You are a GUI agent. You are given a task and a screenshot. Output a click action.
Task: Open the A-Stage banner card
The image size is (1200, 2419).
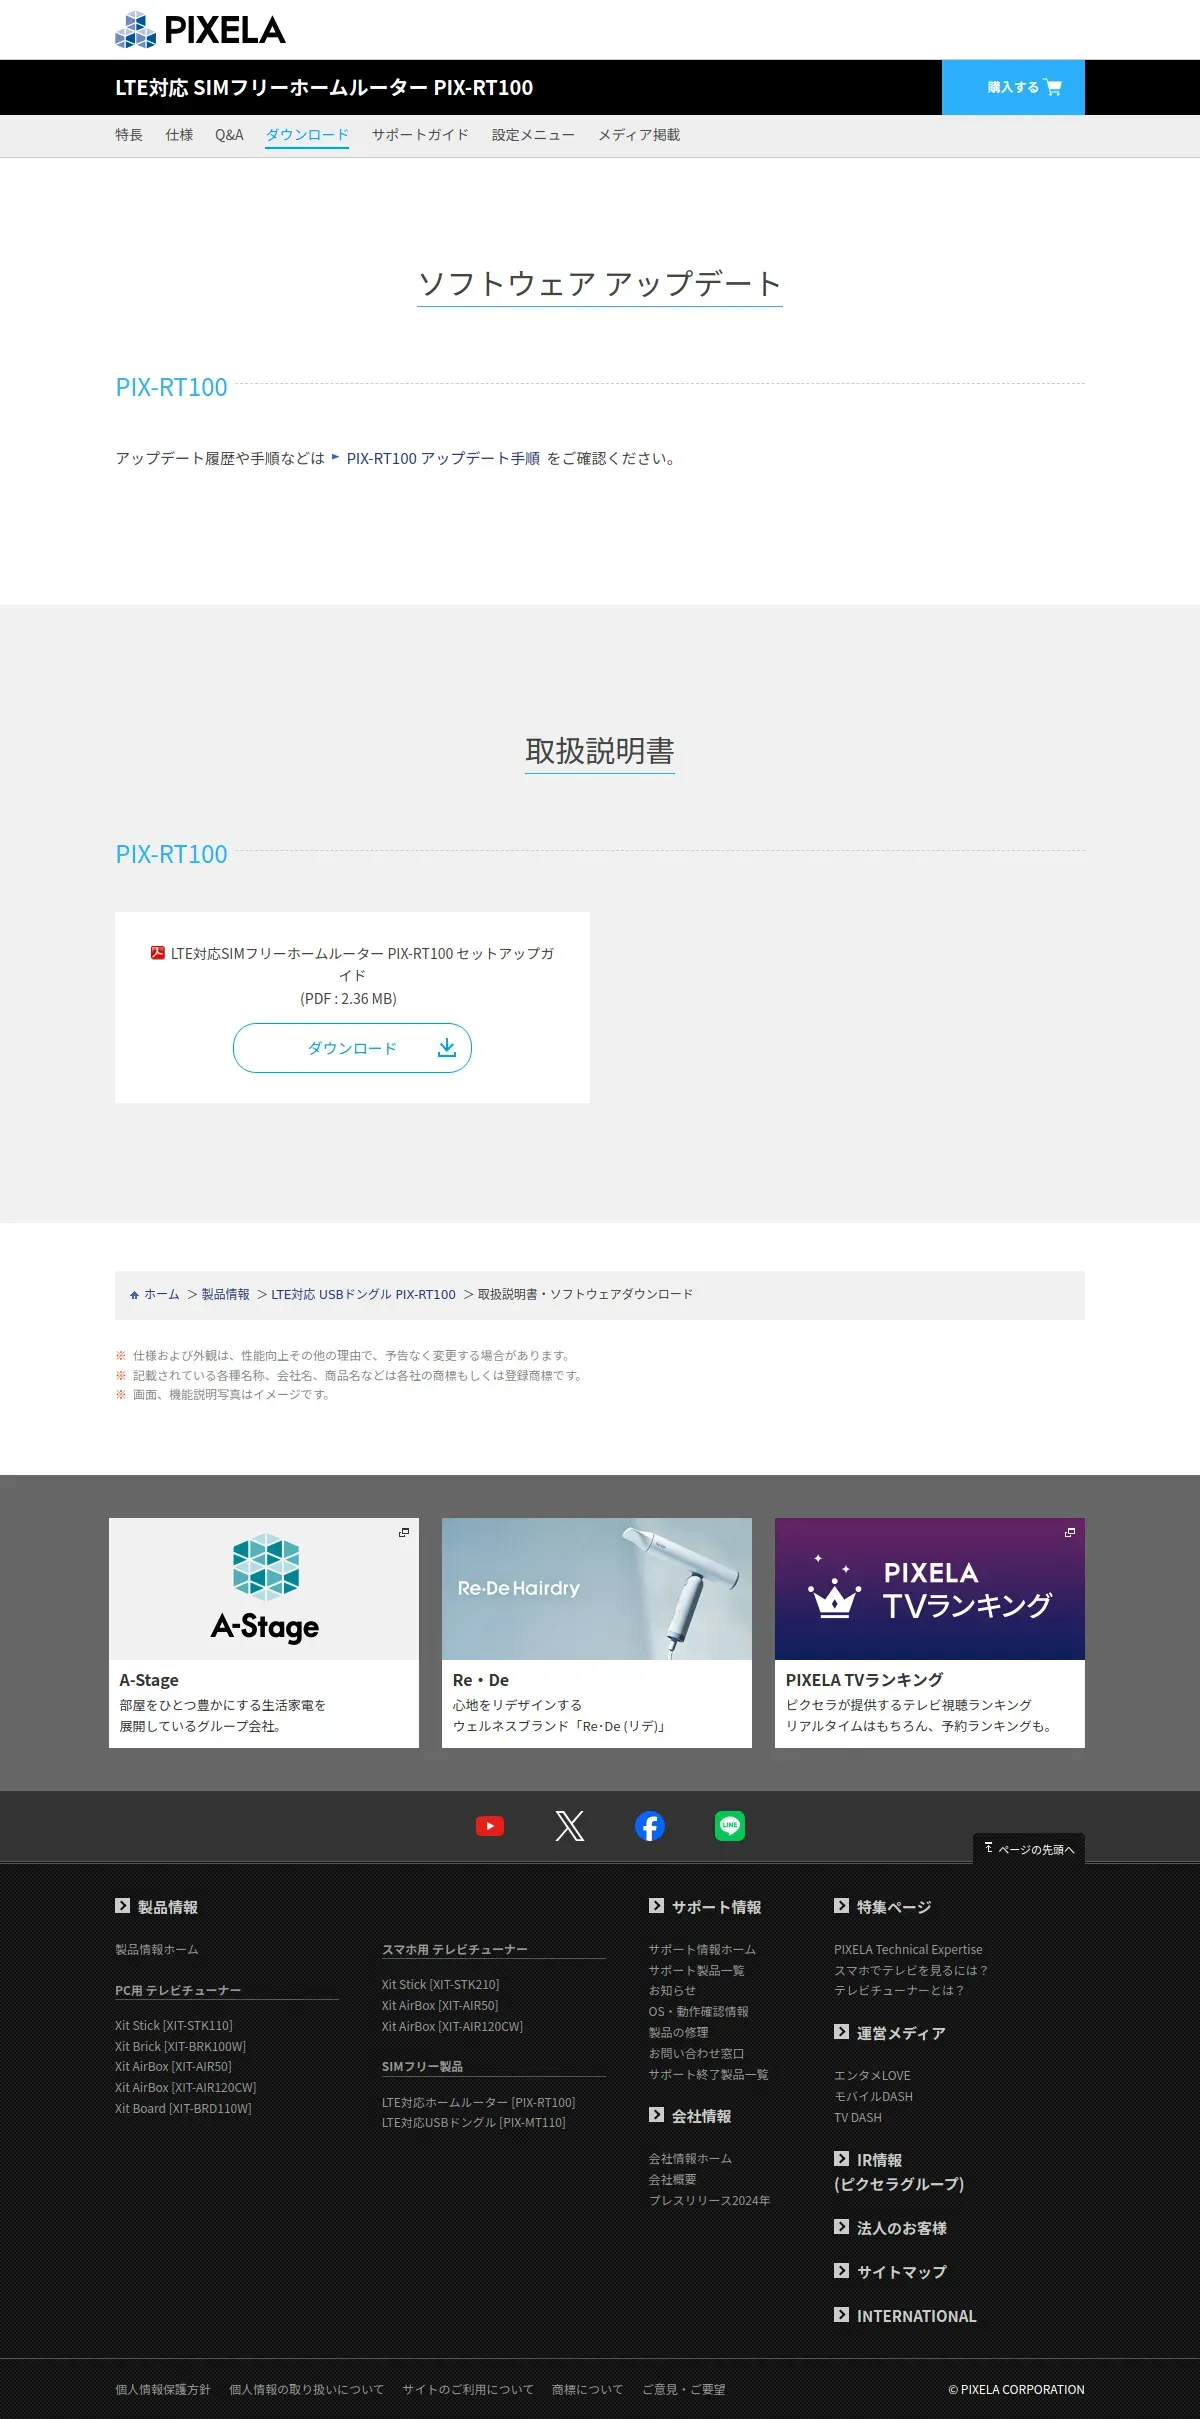click(264, 1633)
